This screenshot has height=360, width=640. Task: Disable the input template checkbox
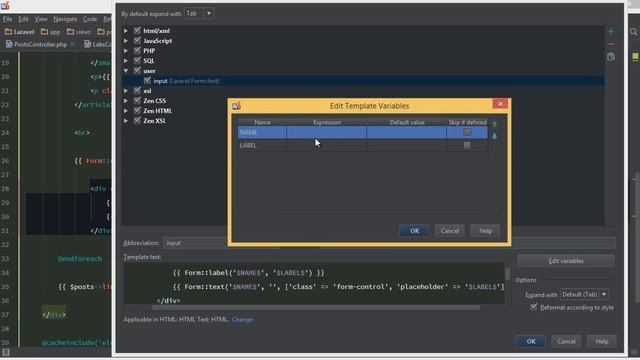click(147, 81)
